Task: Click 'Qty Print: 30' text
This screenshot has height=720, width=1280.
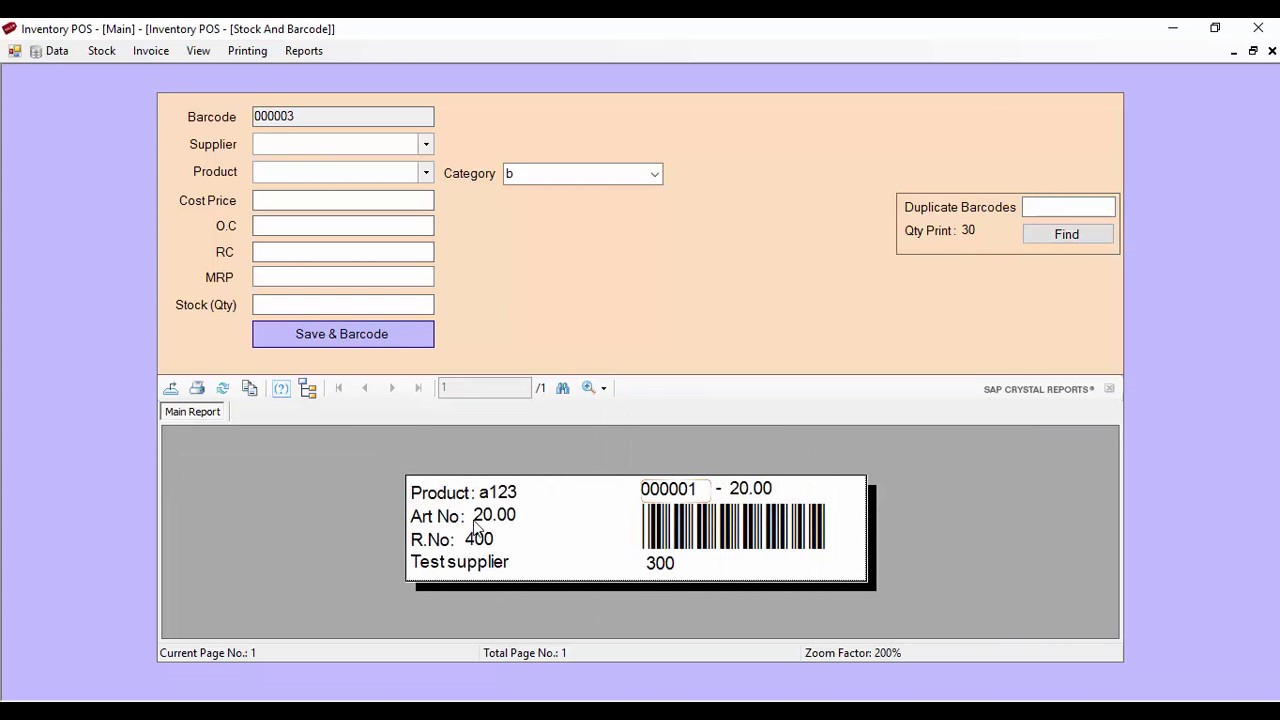Action: point(940,231)
